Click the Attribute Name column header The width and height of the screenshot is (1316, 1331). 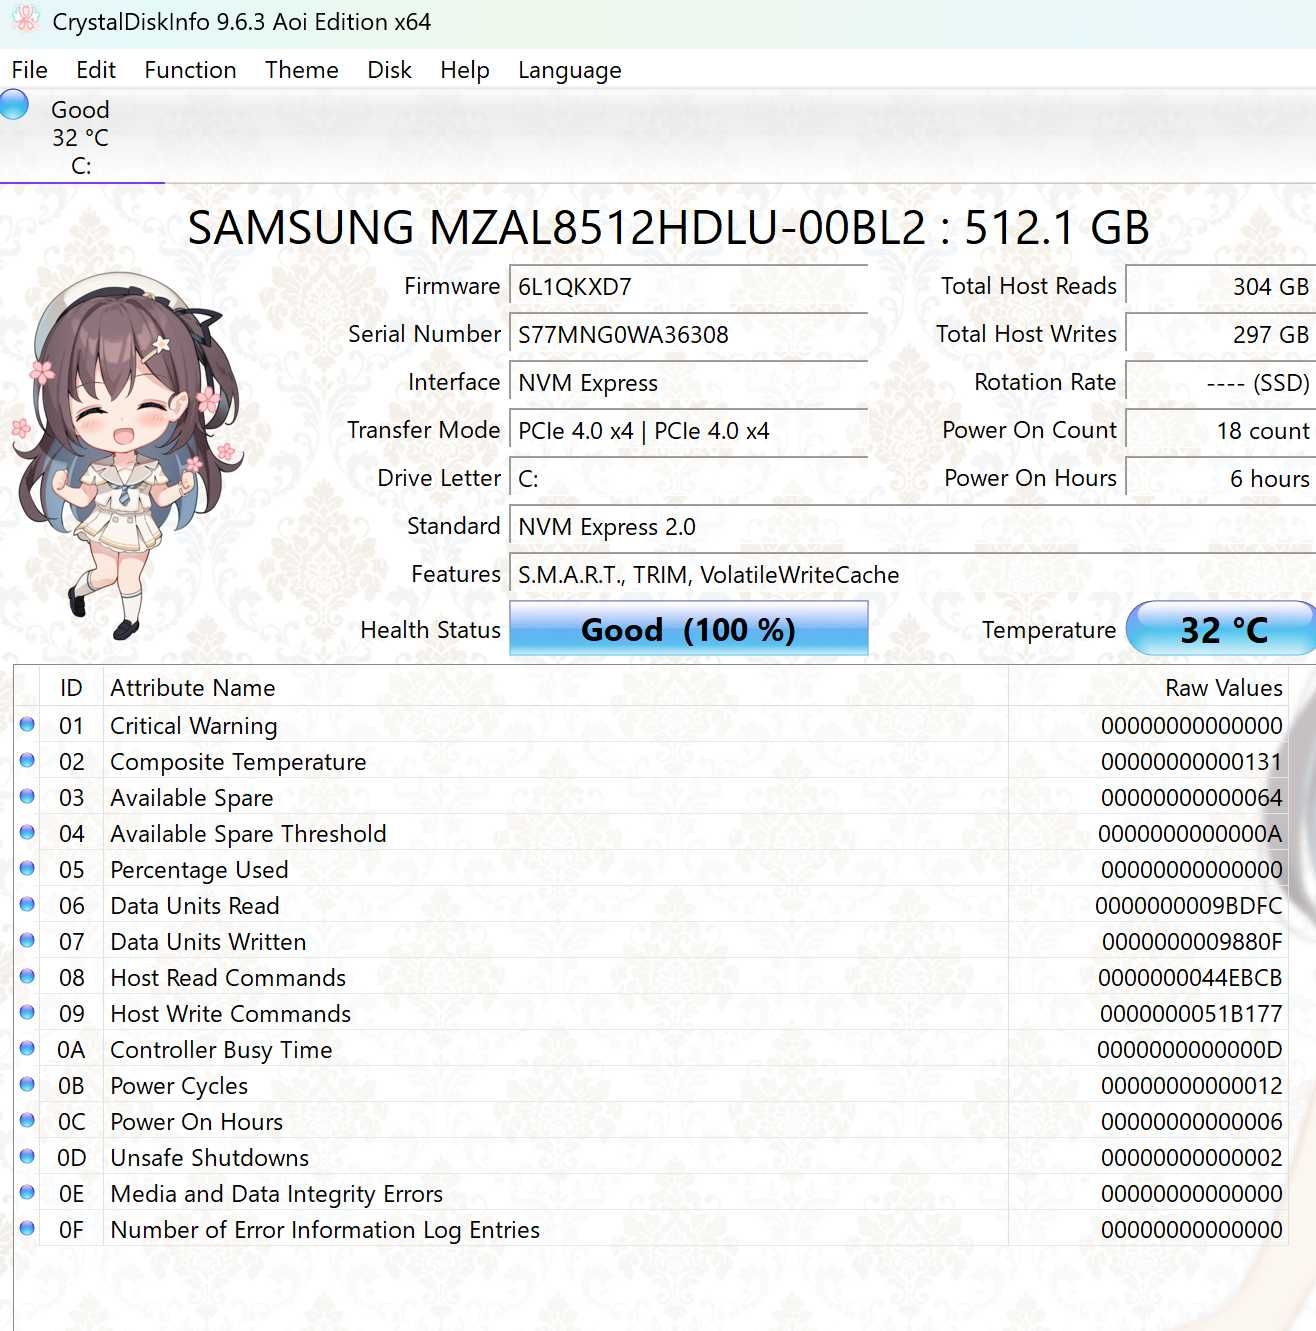tap(555, 688)
